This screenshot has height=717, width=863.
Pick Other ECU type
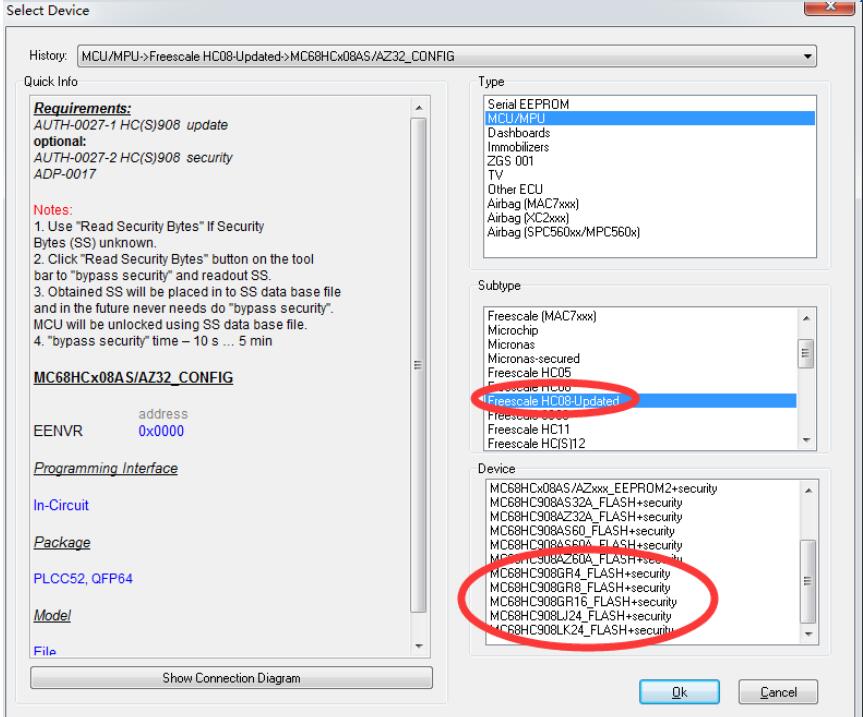click(649, 189)
